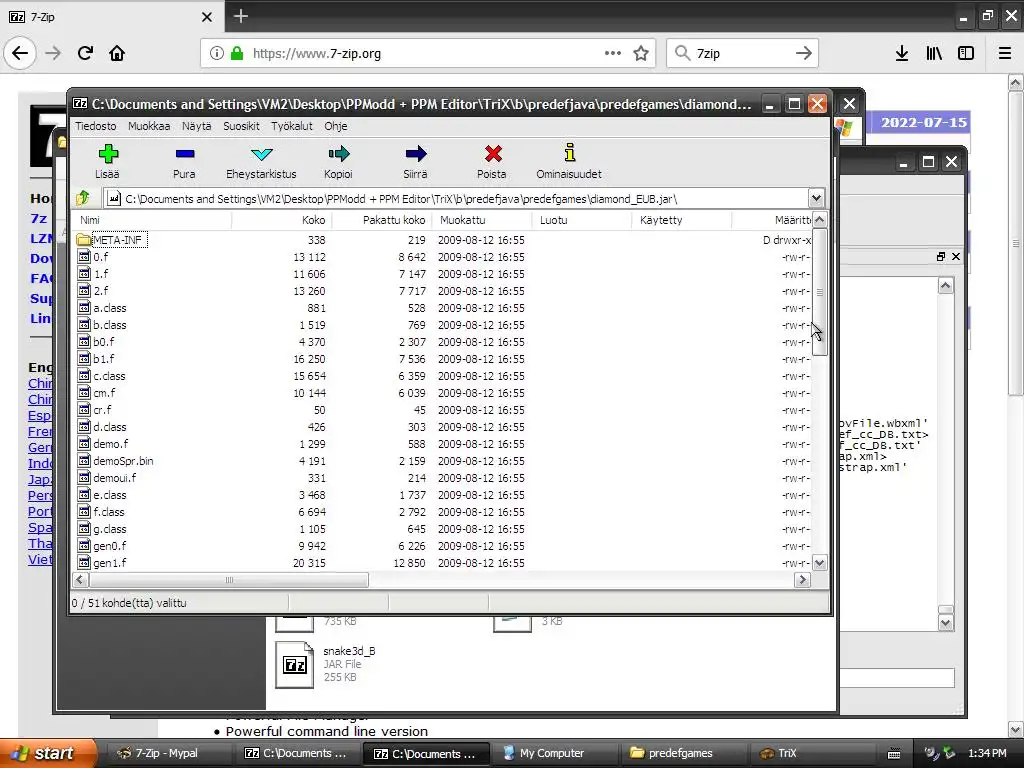
Task: Open Ominaisuudet (Properties) info icon
Action: click(x=569, y=153)
